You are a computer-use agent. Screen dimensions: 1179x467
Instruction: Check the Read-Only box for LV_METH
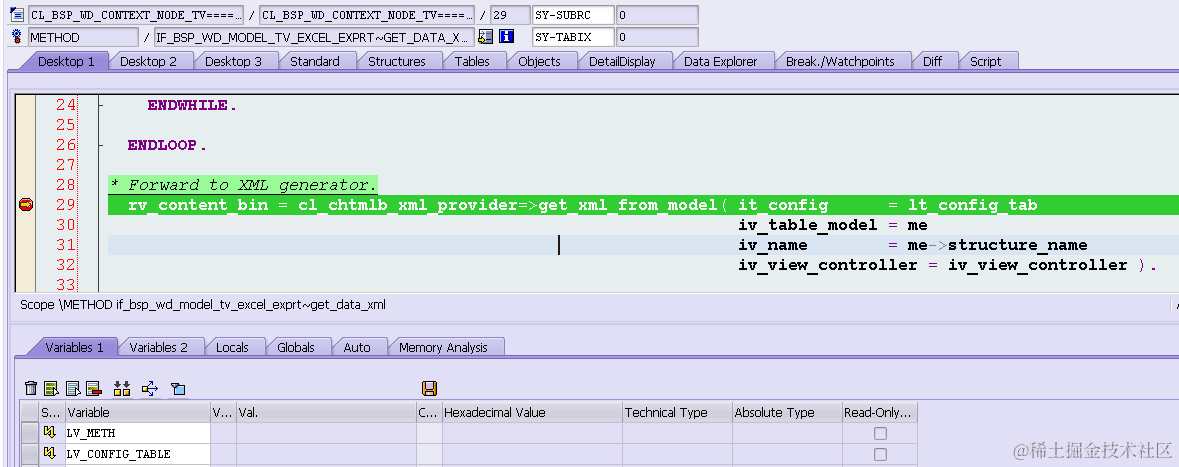880,433
